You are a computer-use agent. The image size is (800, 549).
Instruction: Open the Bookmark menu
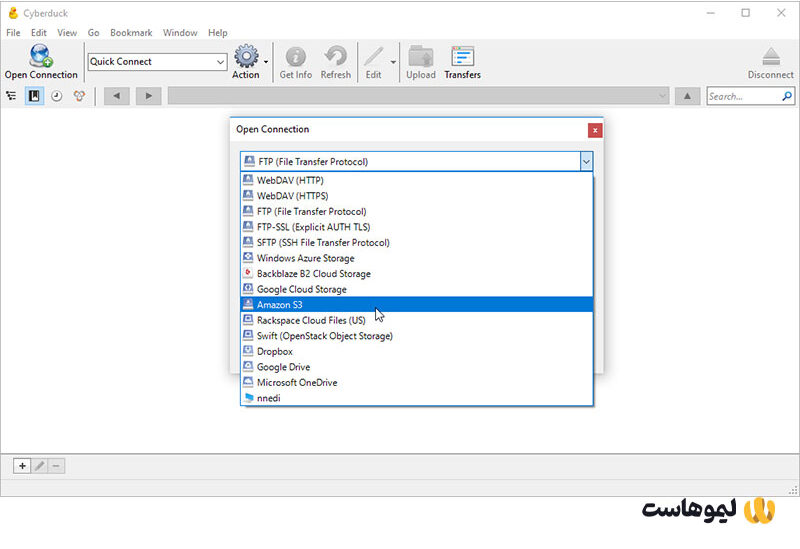pos(131,33)
